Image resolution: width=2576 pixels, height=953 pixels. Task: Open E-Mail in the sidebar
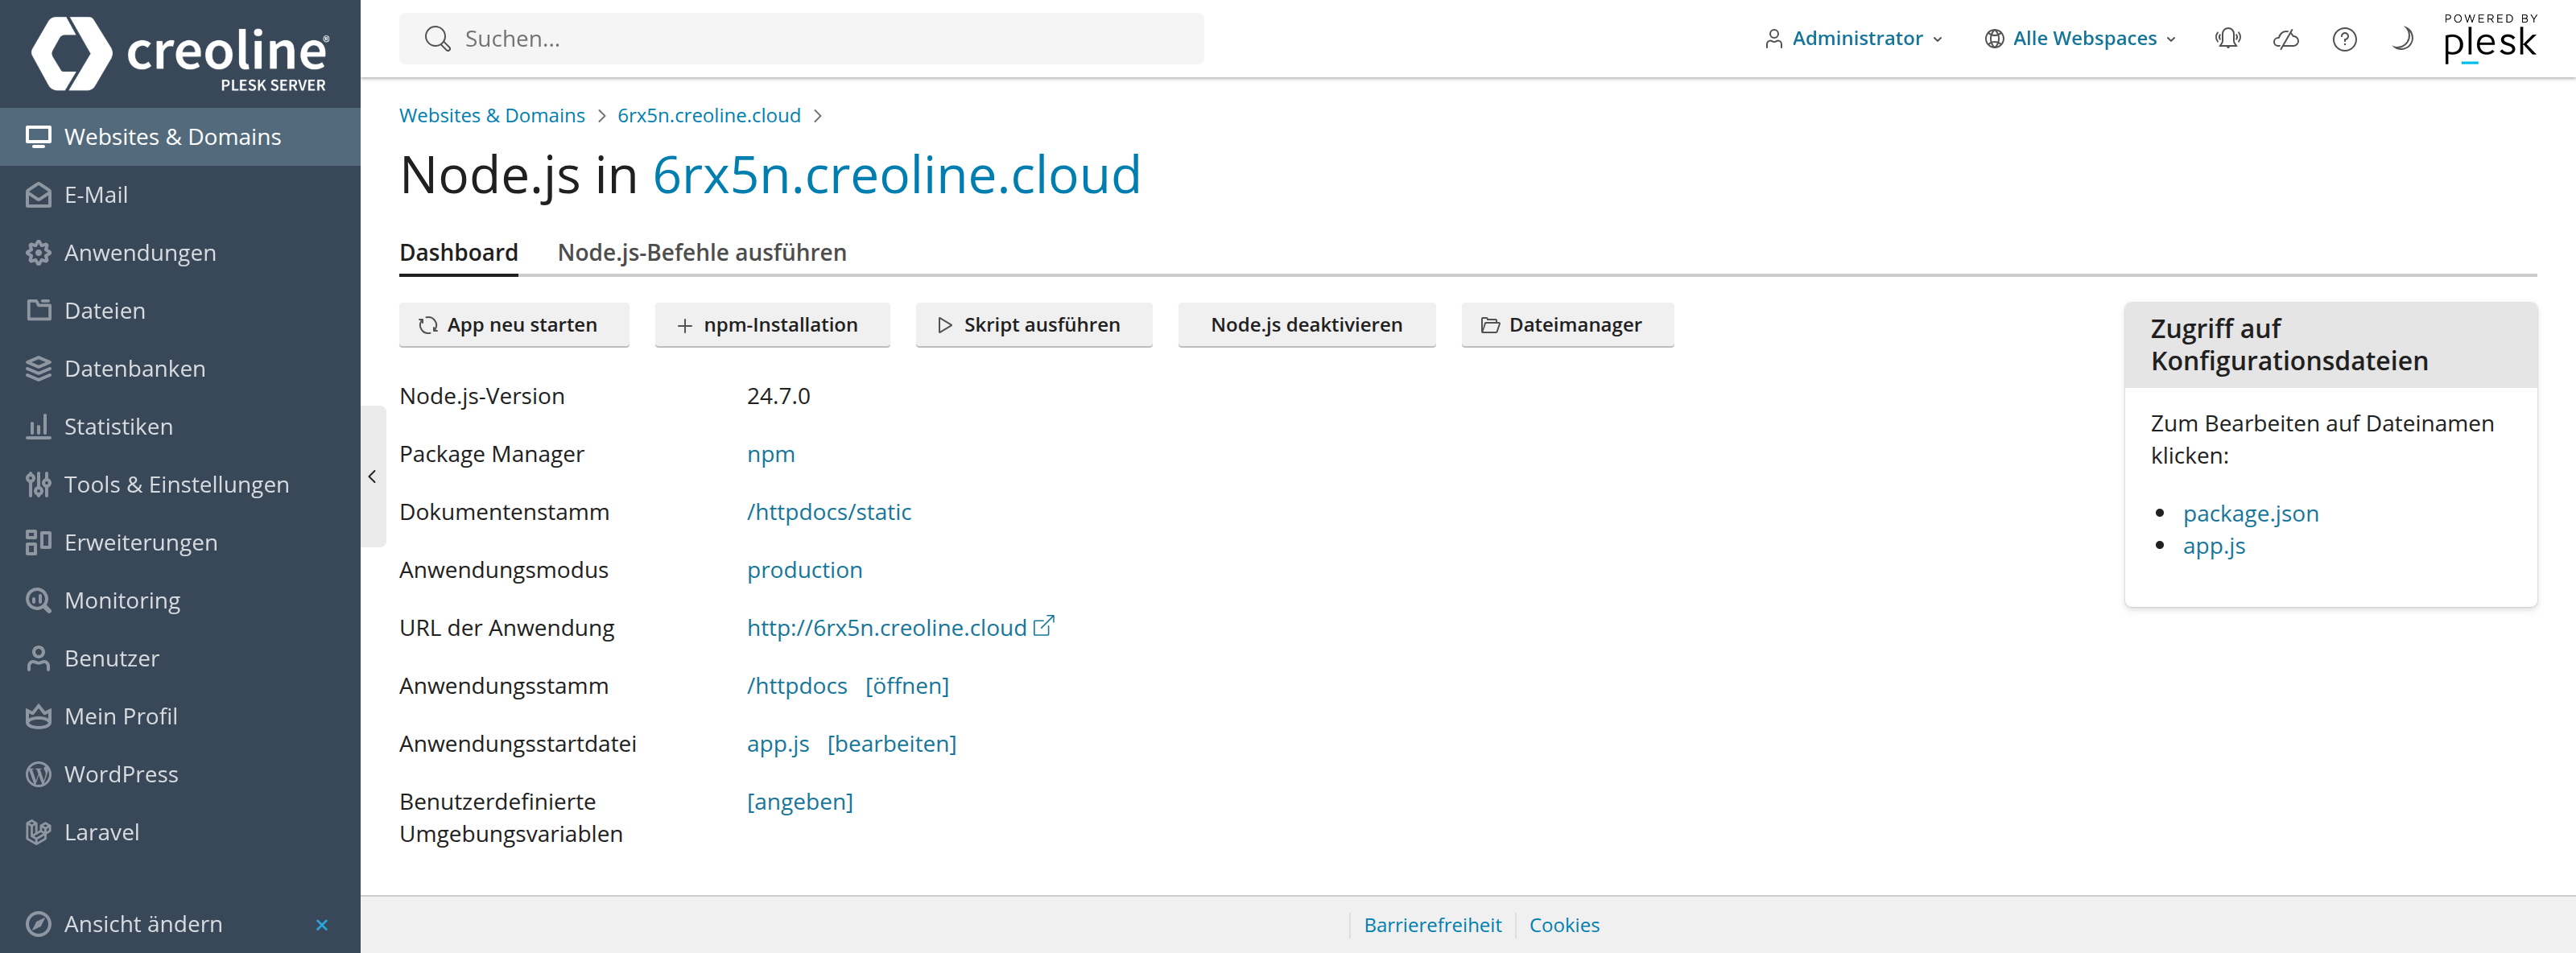click(180, 195)
